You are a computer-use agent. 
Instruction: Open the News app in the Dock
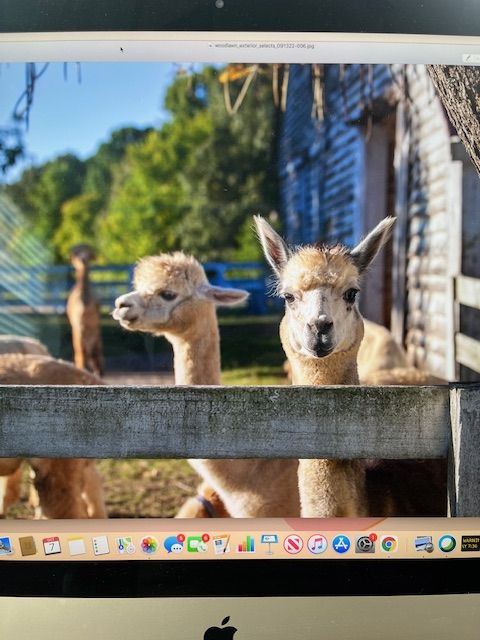click(x=293, y=544)
